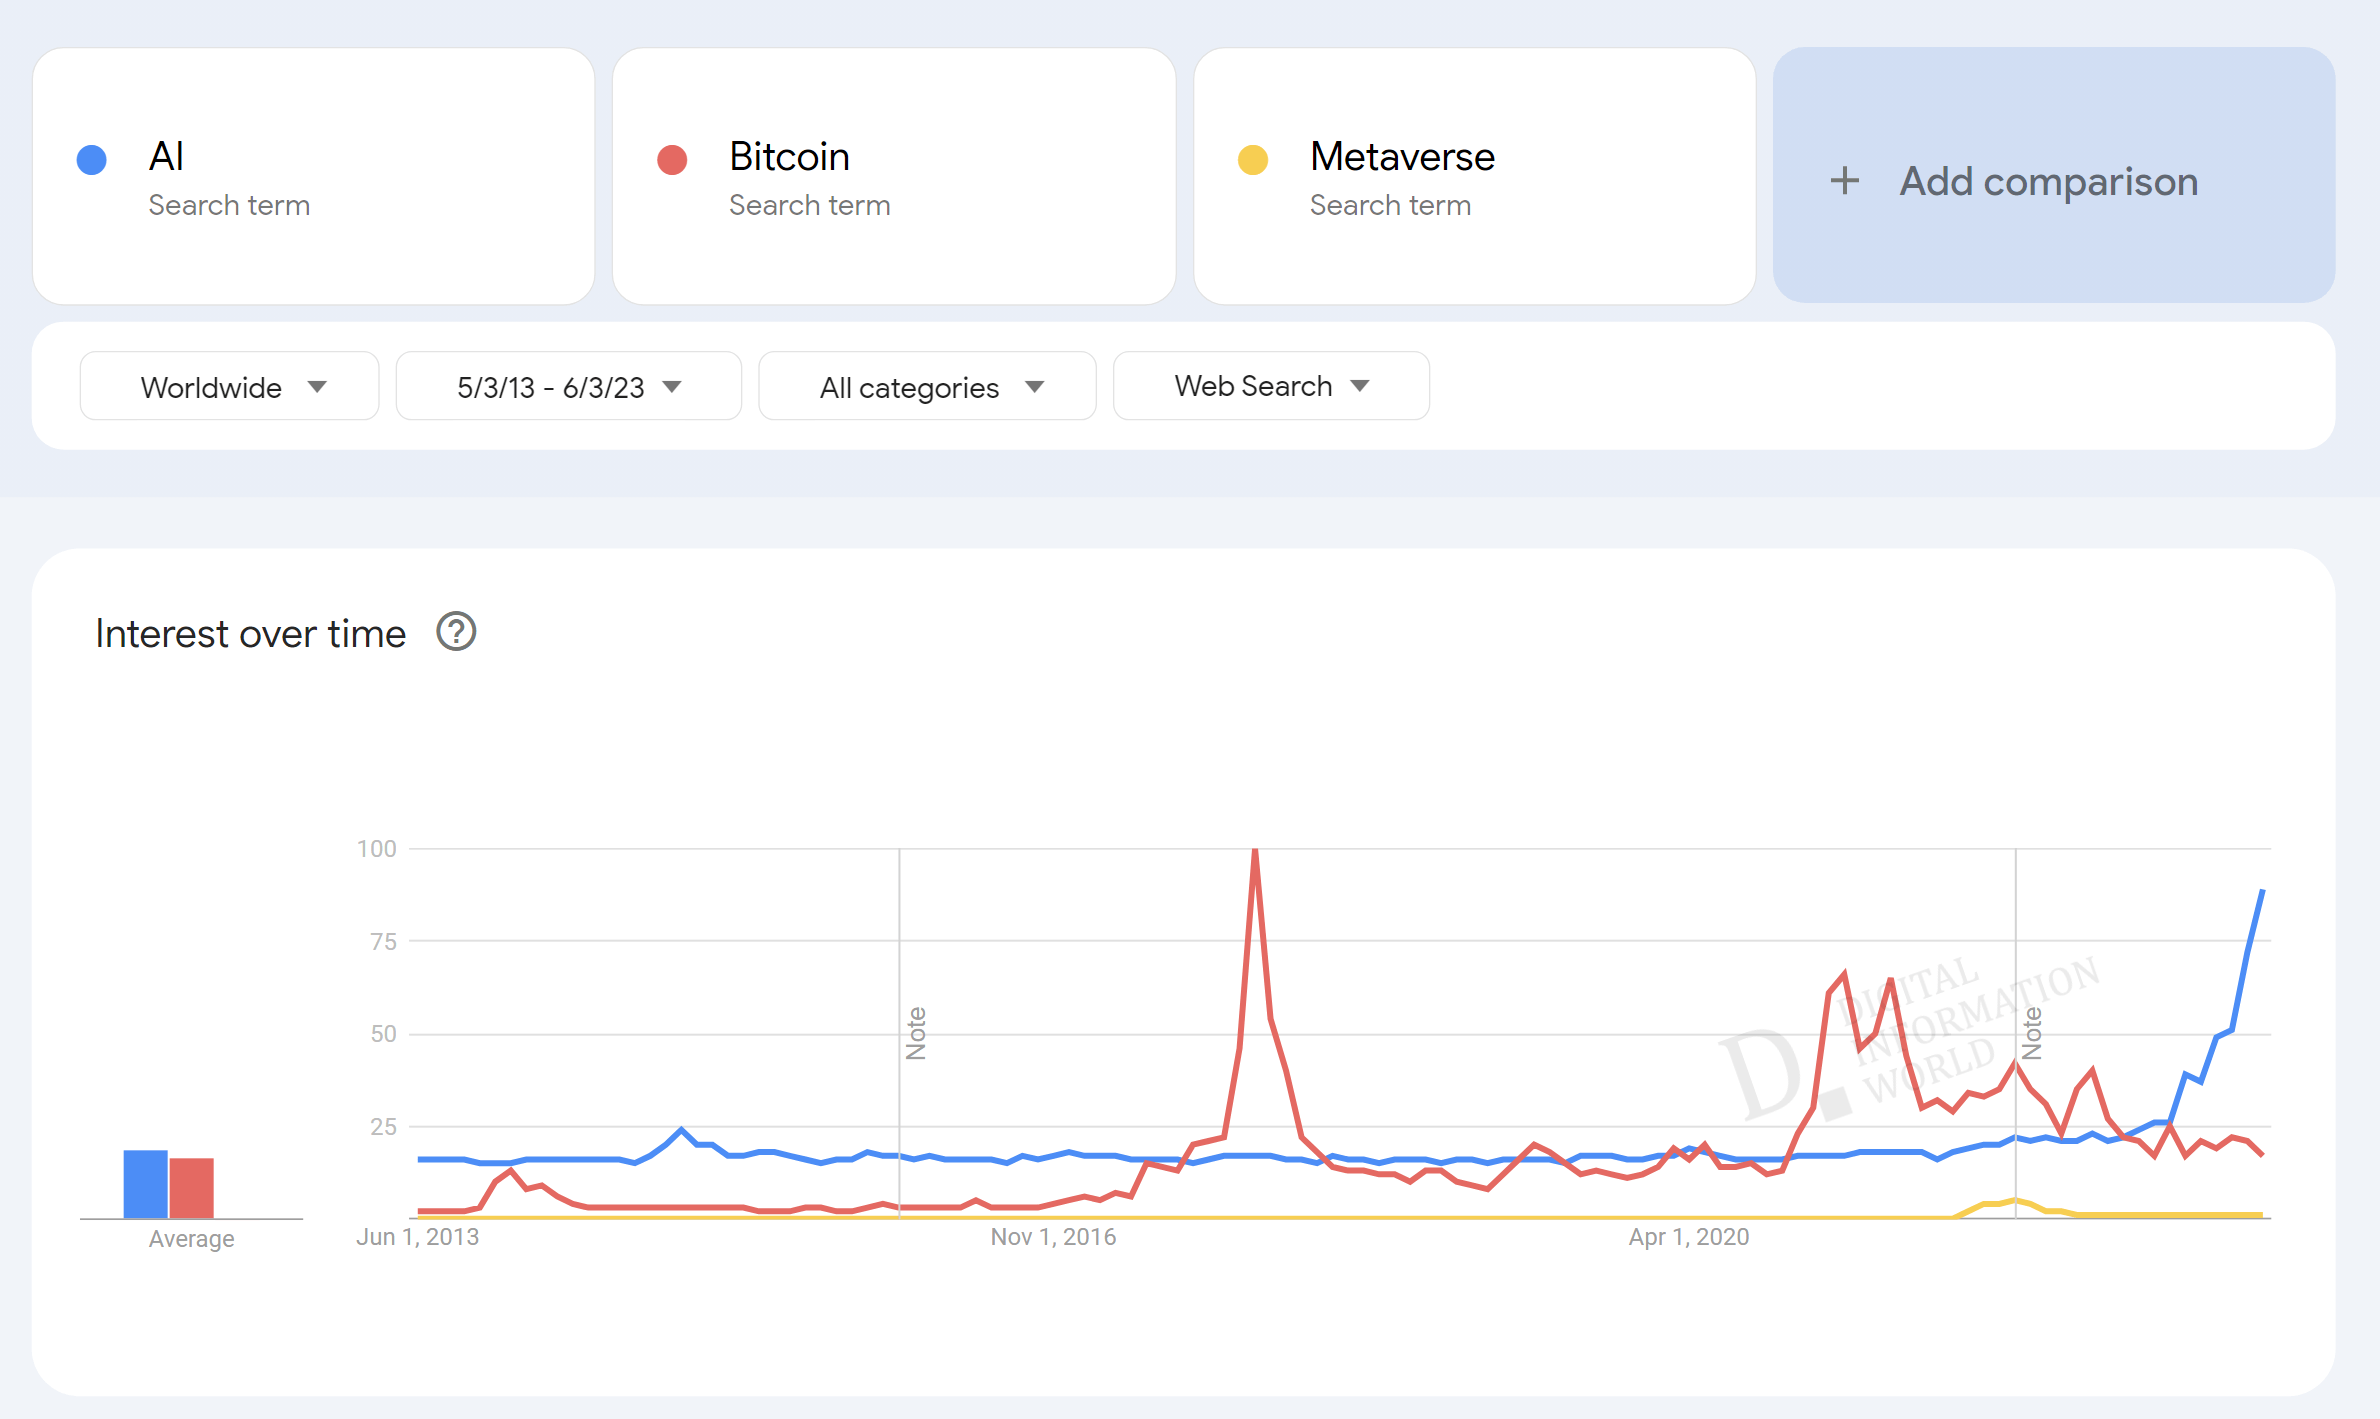Click the Bitcoin peak at 100 on chart
2380x1419 pixels.
[1255, 851]
